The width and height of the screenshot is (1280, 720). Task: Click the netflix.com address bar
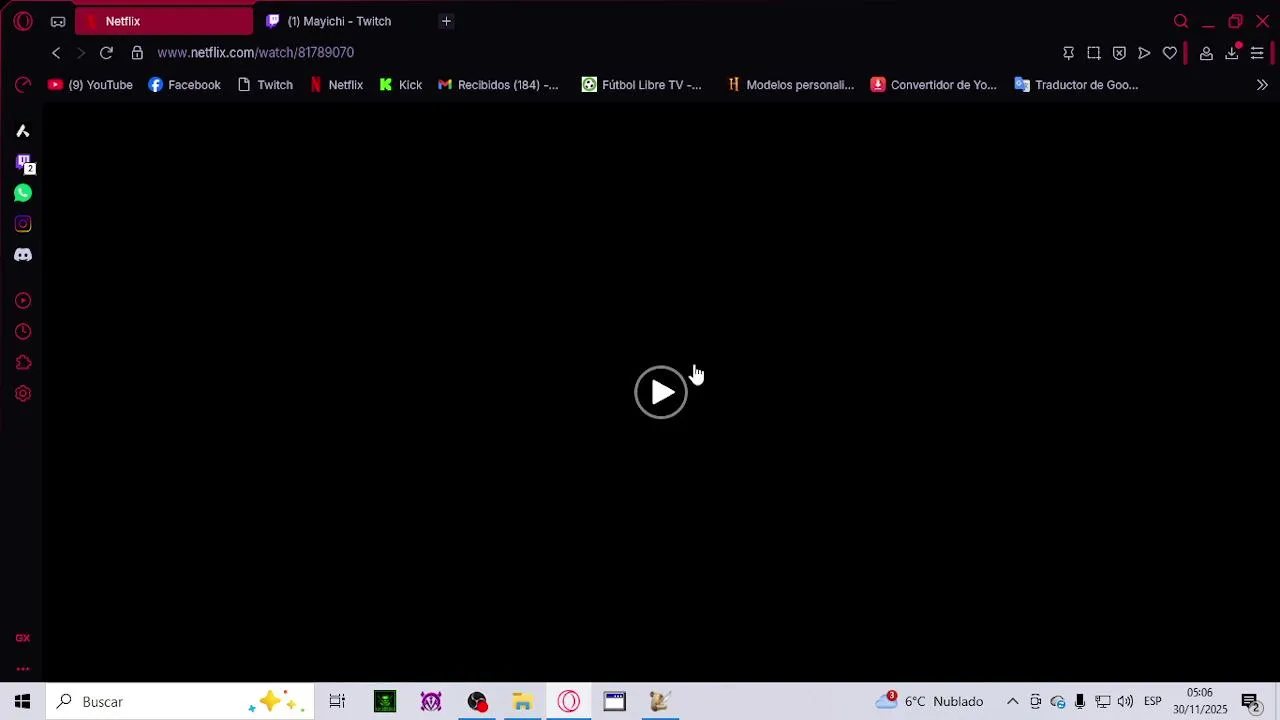255,53
